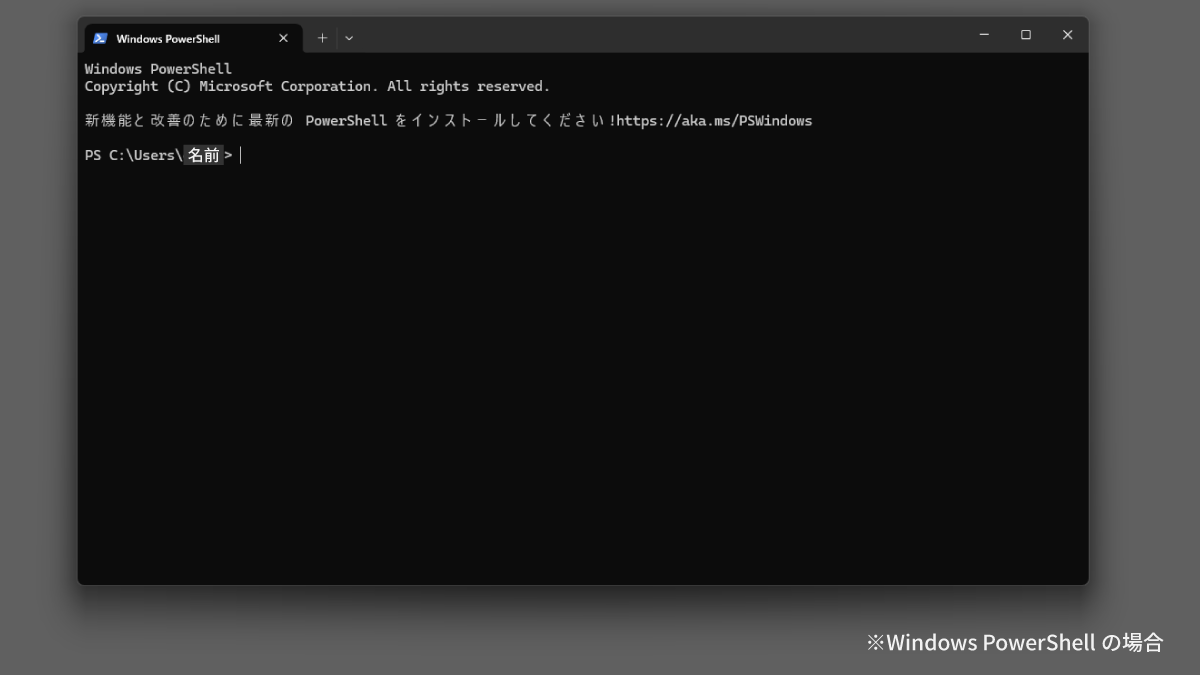The image size is (1200, 675).
Task: Click the "Windows PowerShell" header output line
Action: point(158,69)
